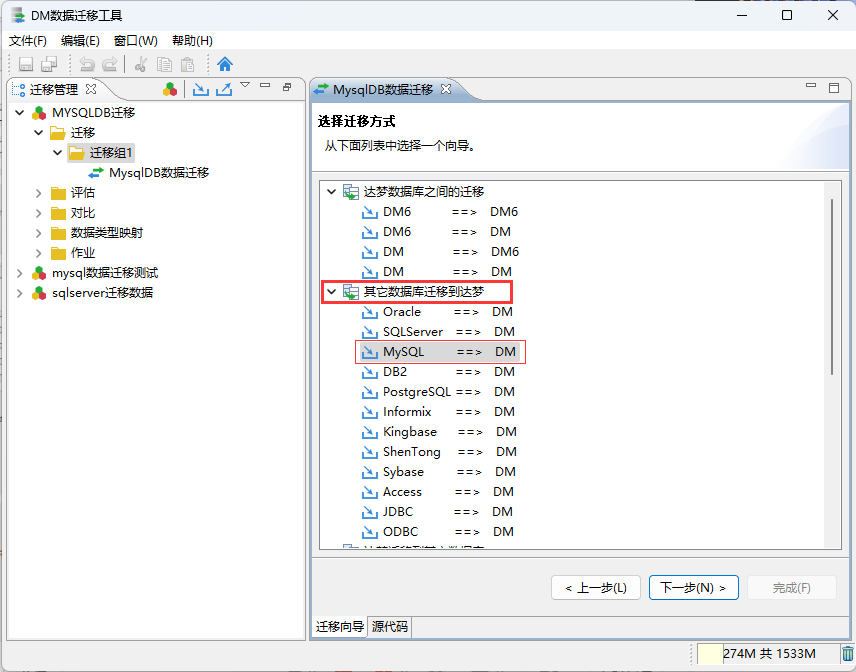Choose Access ==> DM migration

pos(438,492)
